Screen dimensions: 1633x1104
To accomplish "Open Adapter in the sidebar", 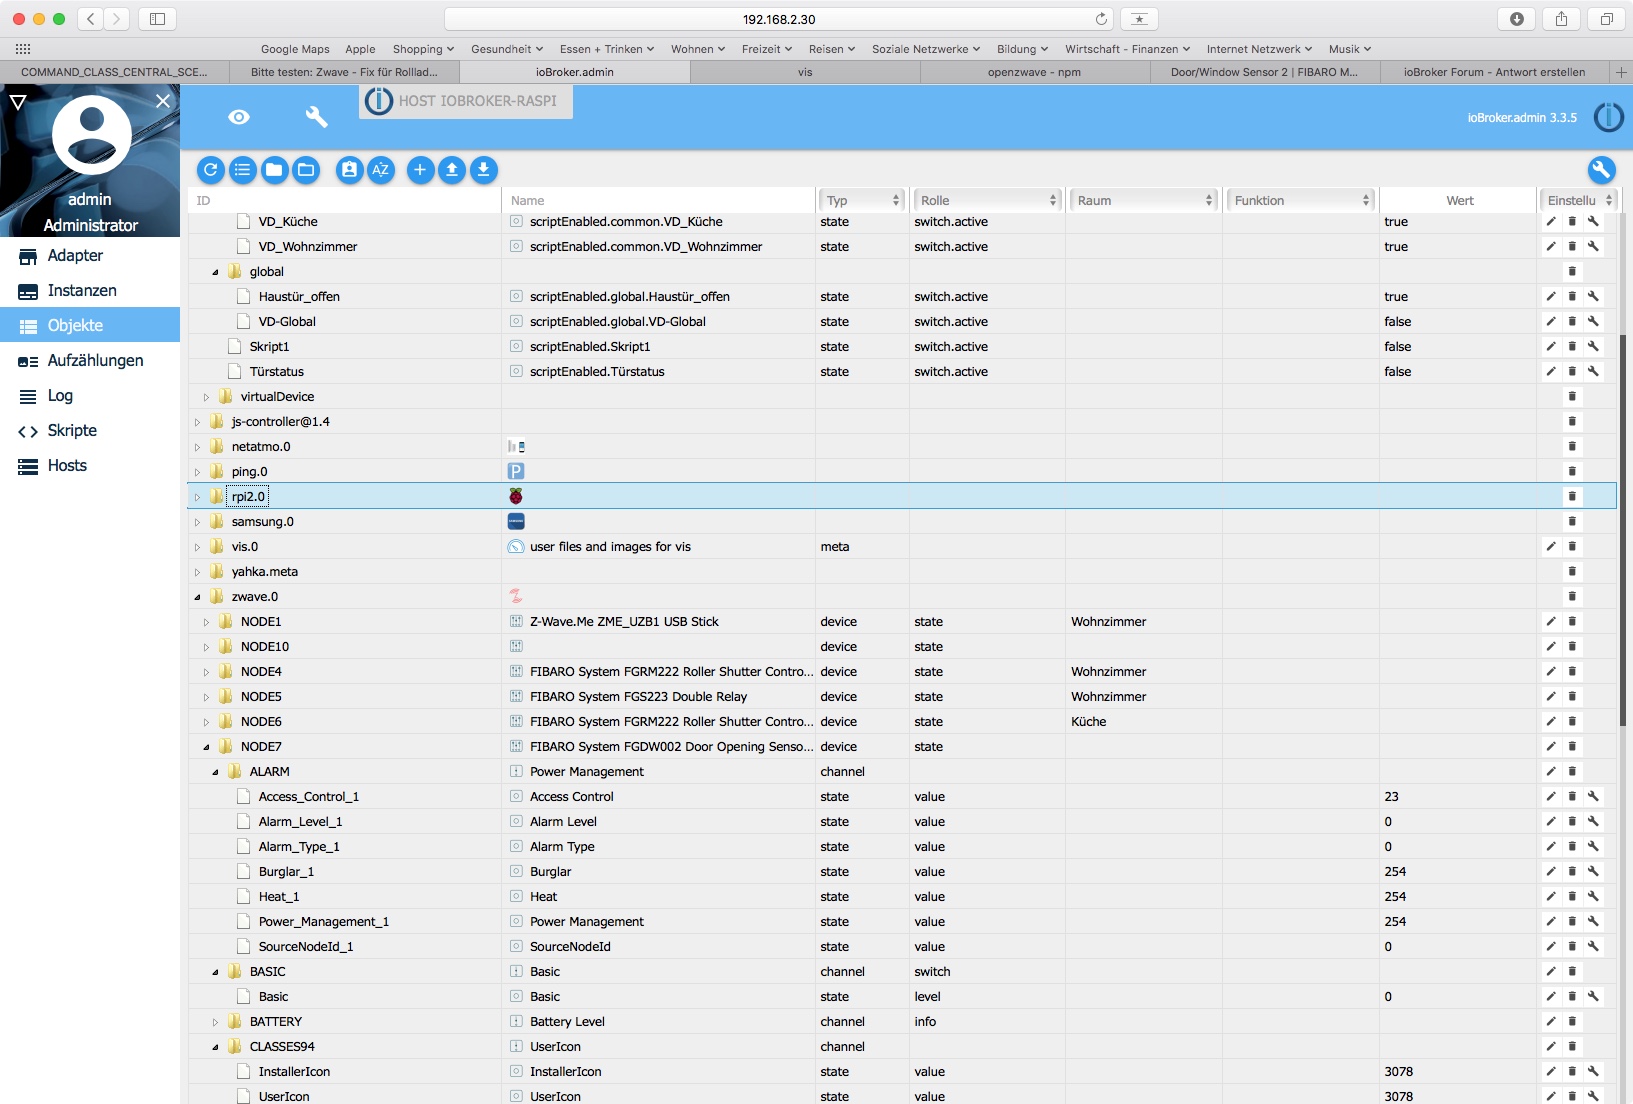I will 90,256.
